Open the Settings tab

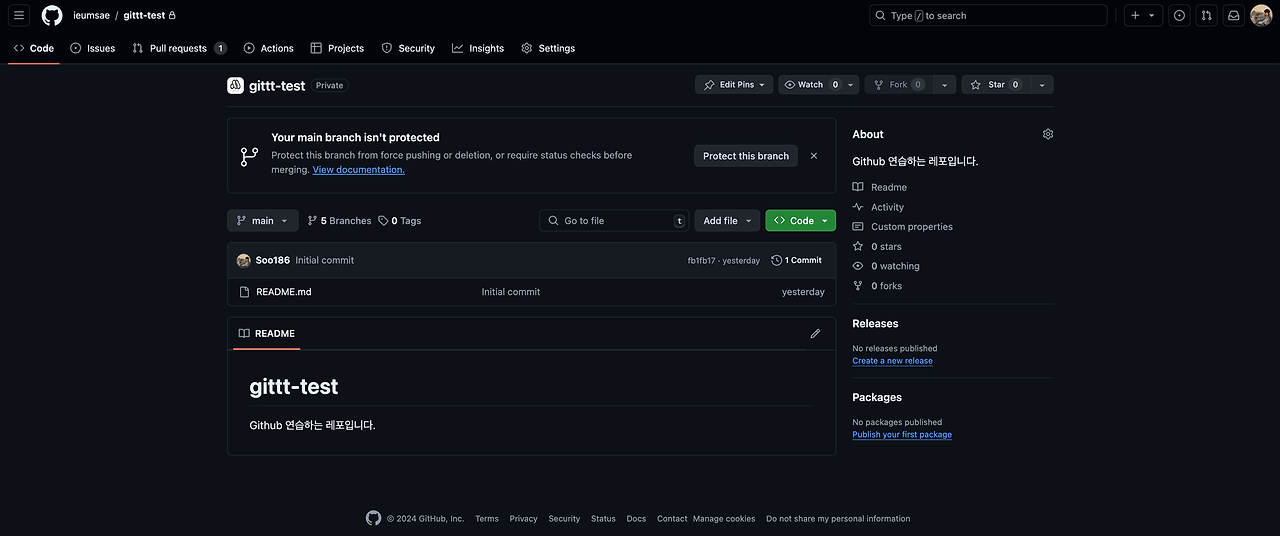point(548,48)
